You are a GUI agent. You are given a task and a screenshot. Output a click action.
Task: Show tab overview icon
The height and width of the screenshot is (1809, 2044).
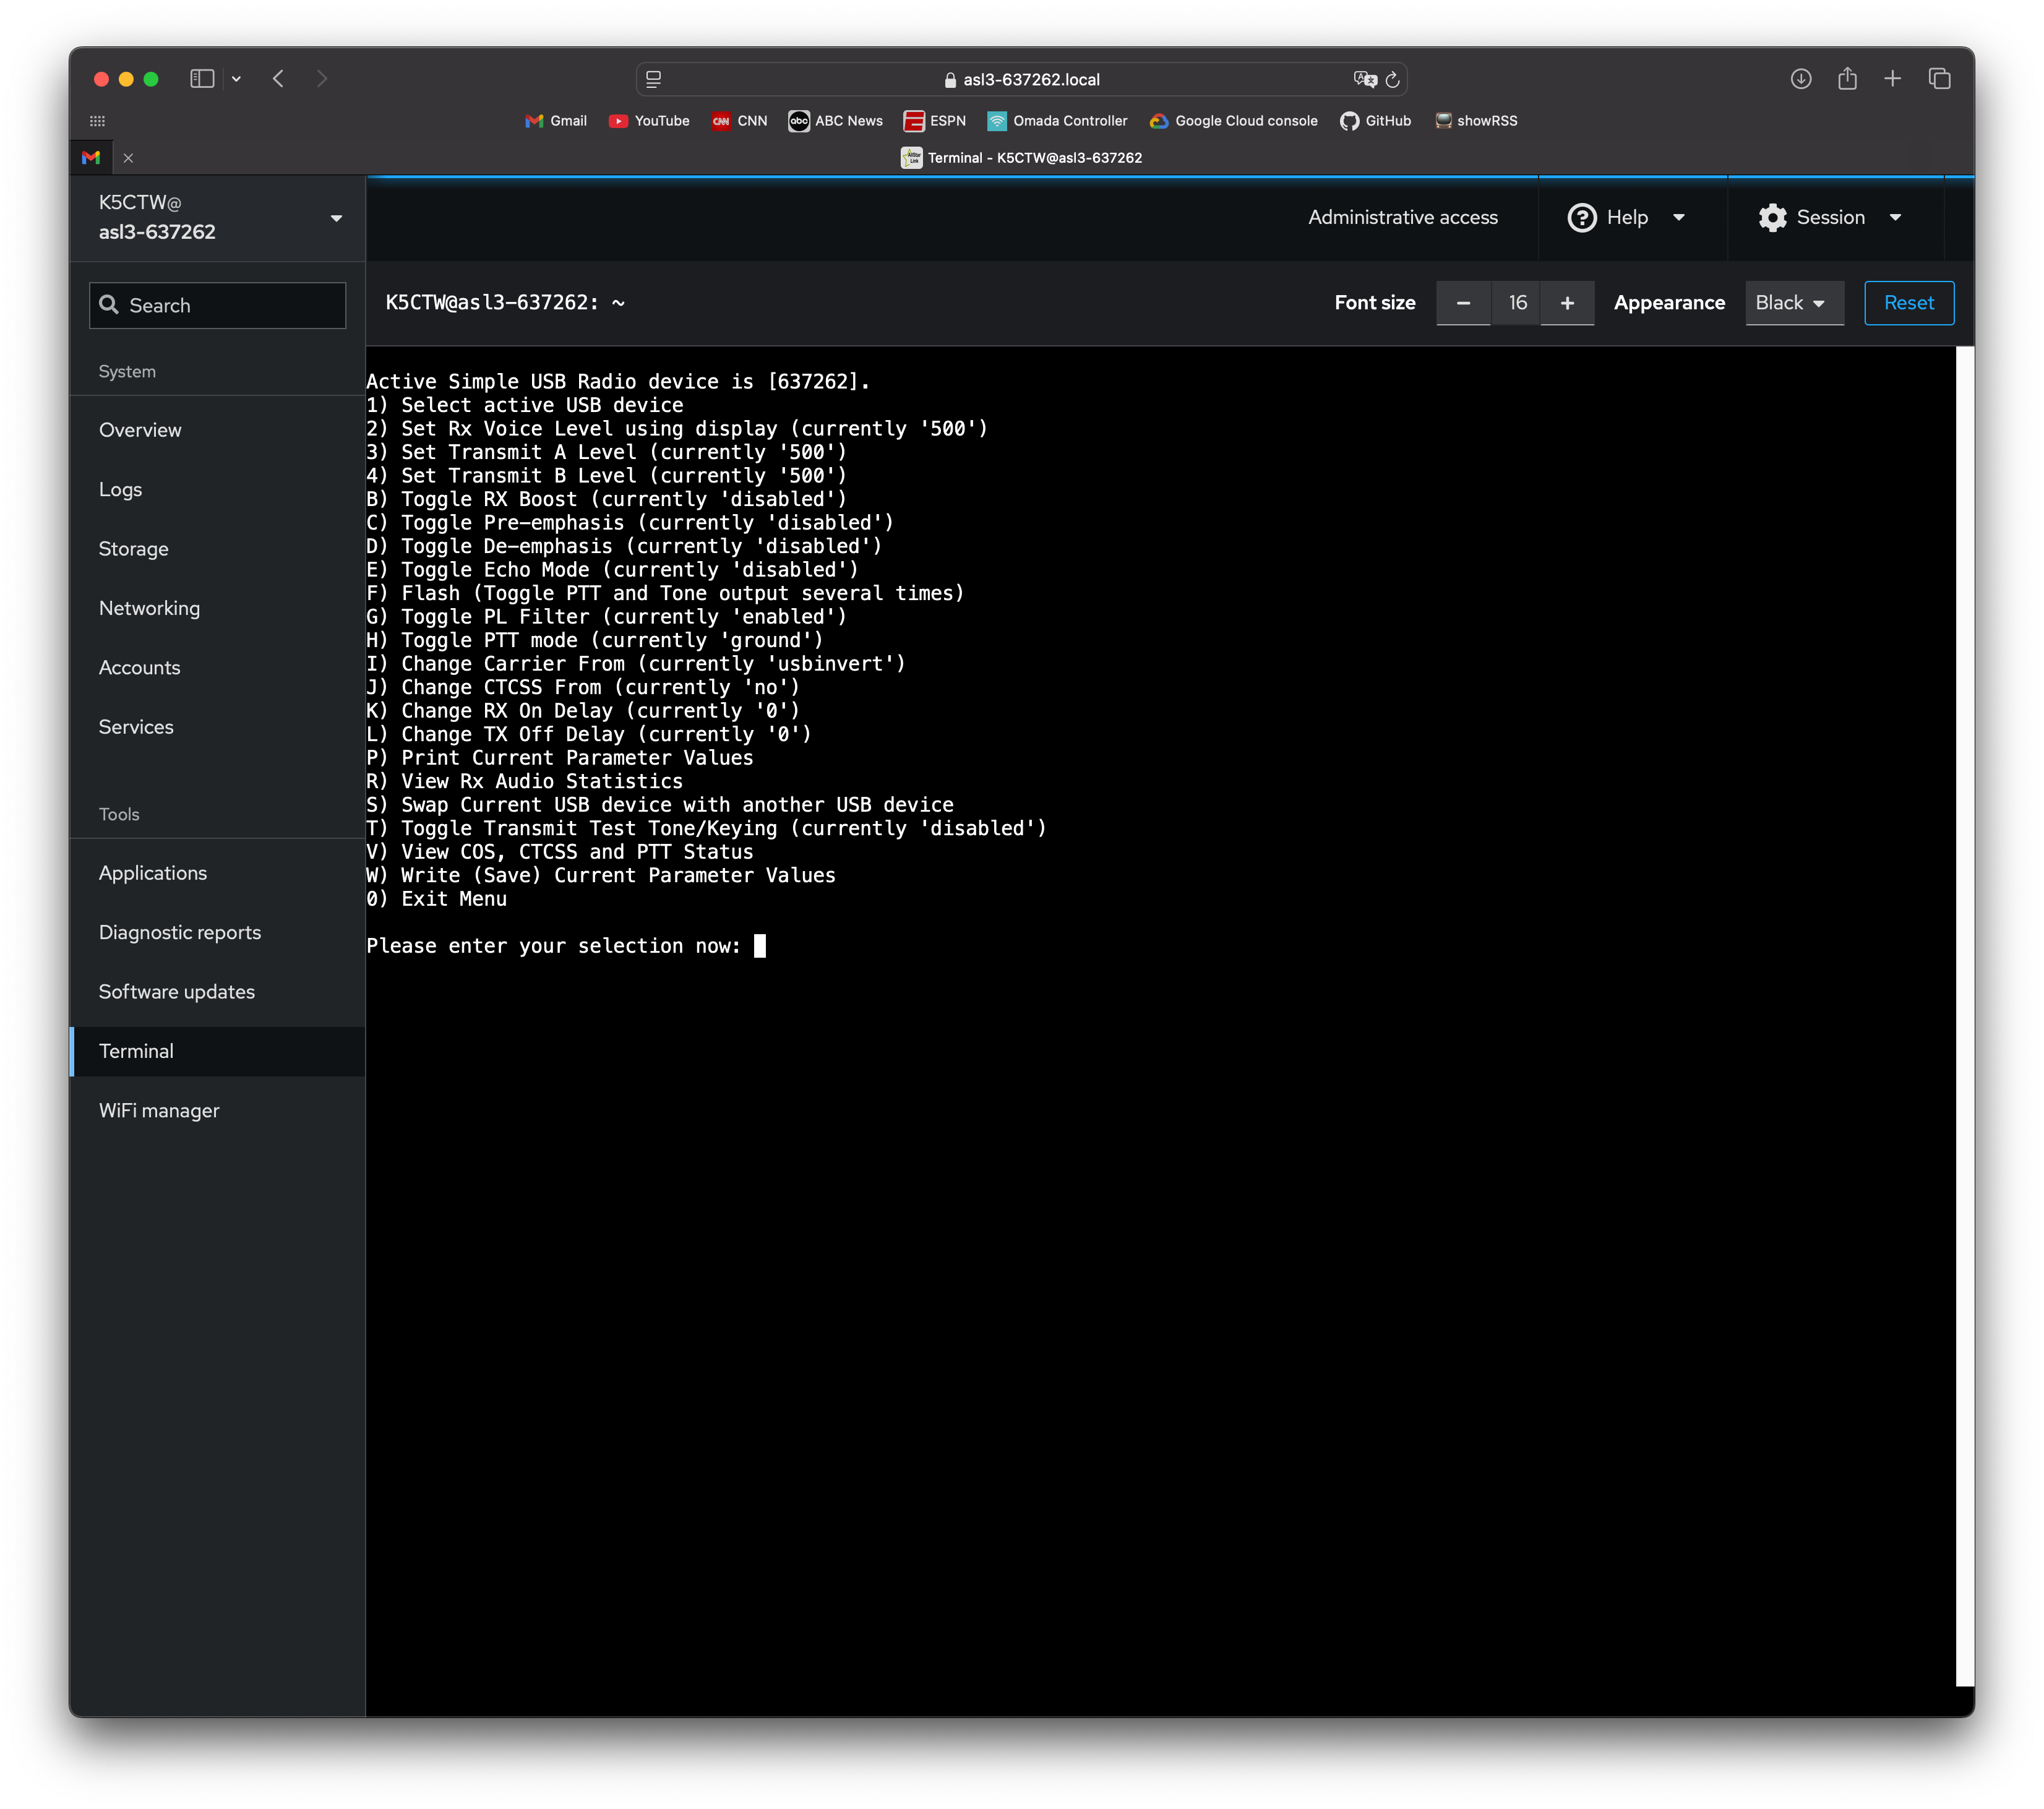(x=1939, y=78)
